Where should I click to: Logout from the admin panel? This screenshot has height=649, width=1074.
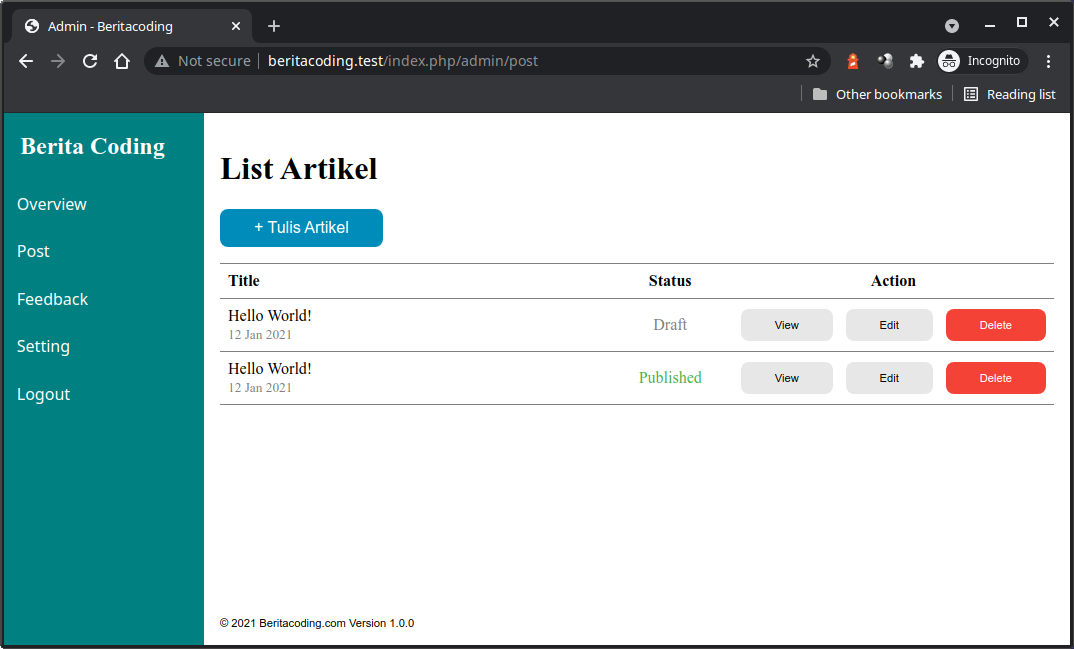(x=43, y=394)
